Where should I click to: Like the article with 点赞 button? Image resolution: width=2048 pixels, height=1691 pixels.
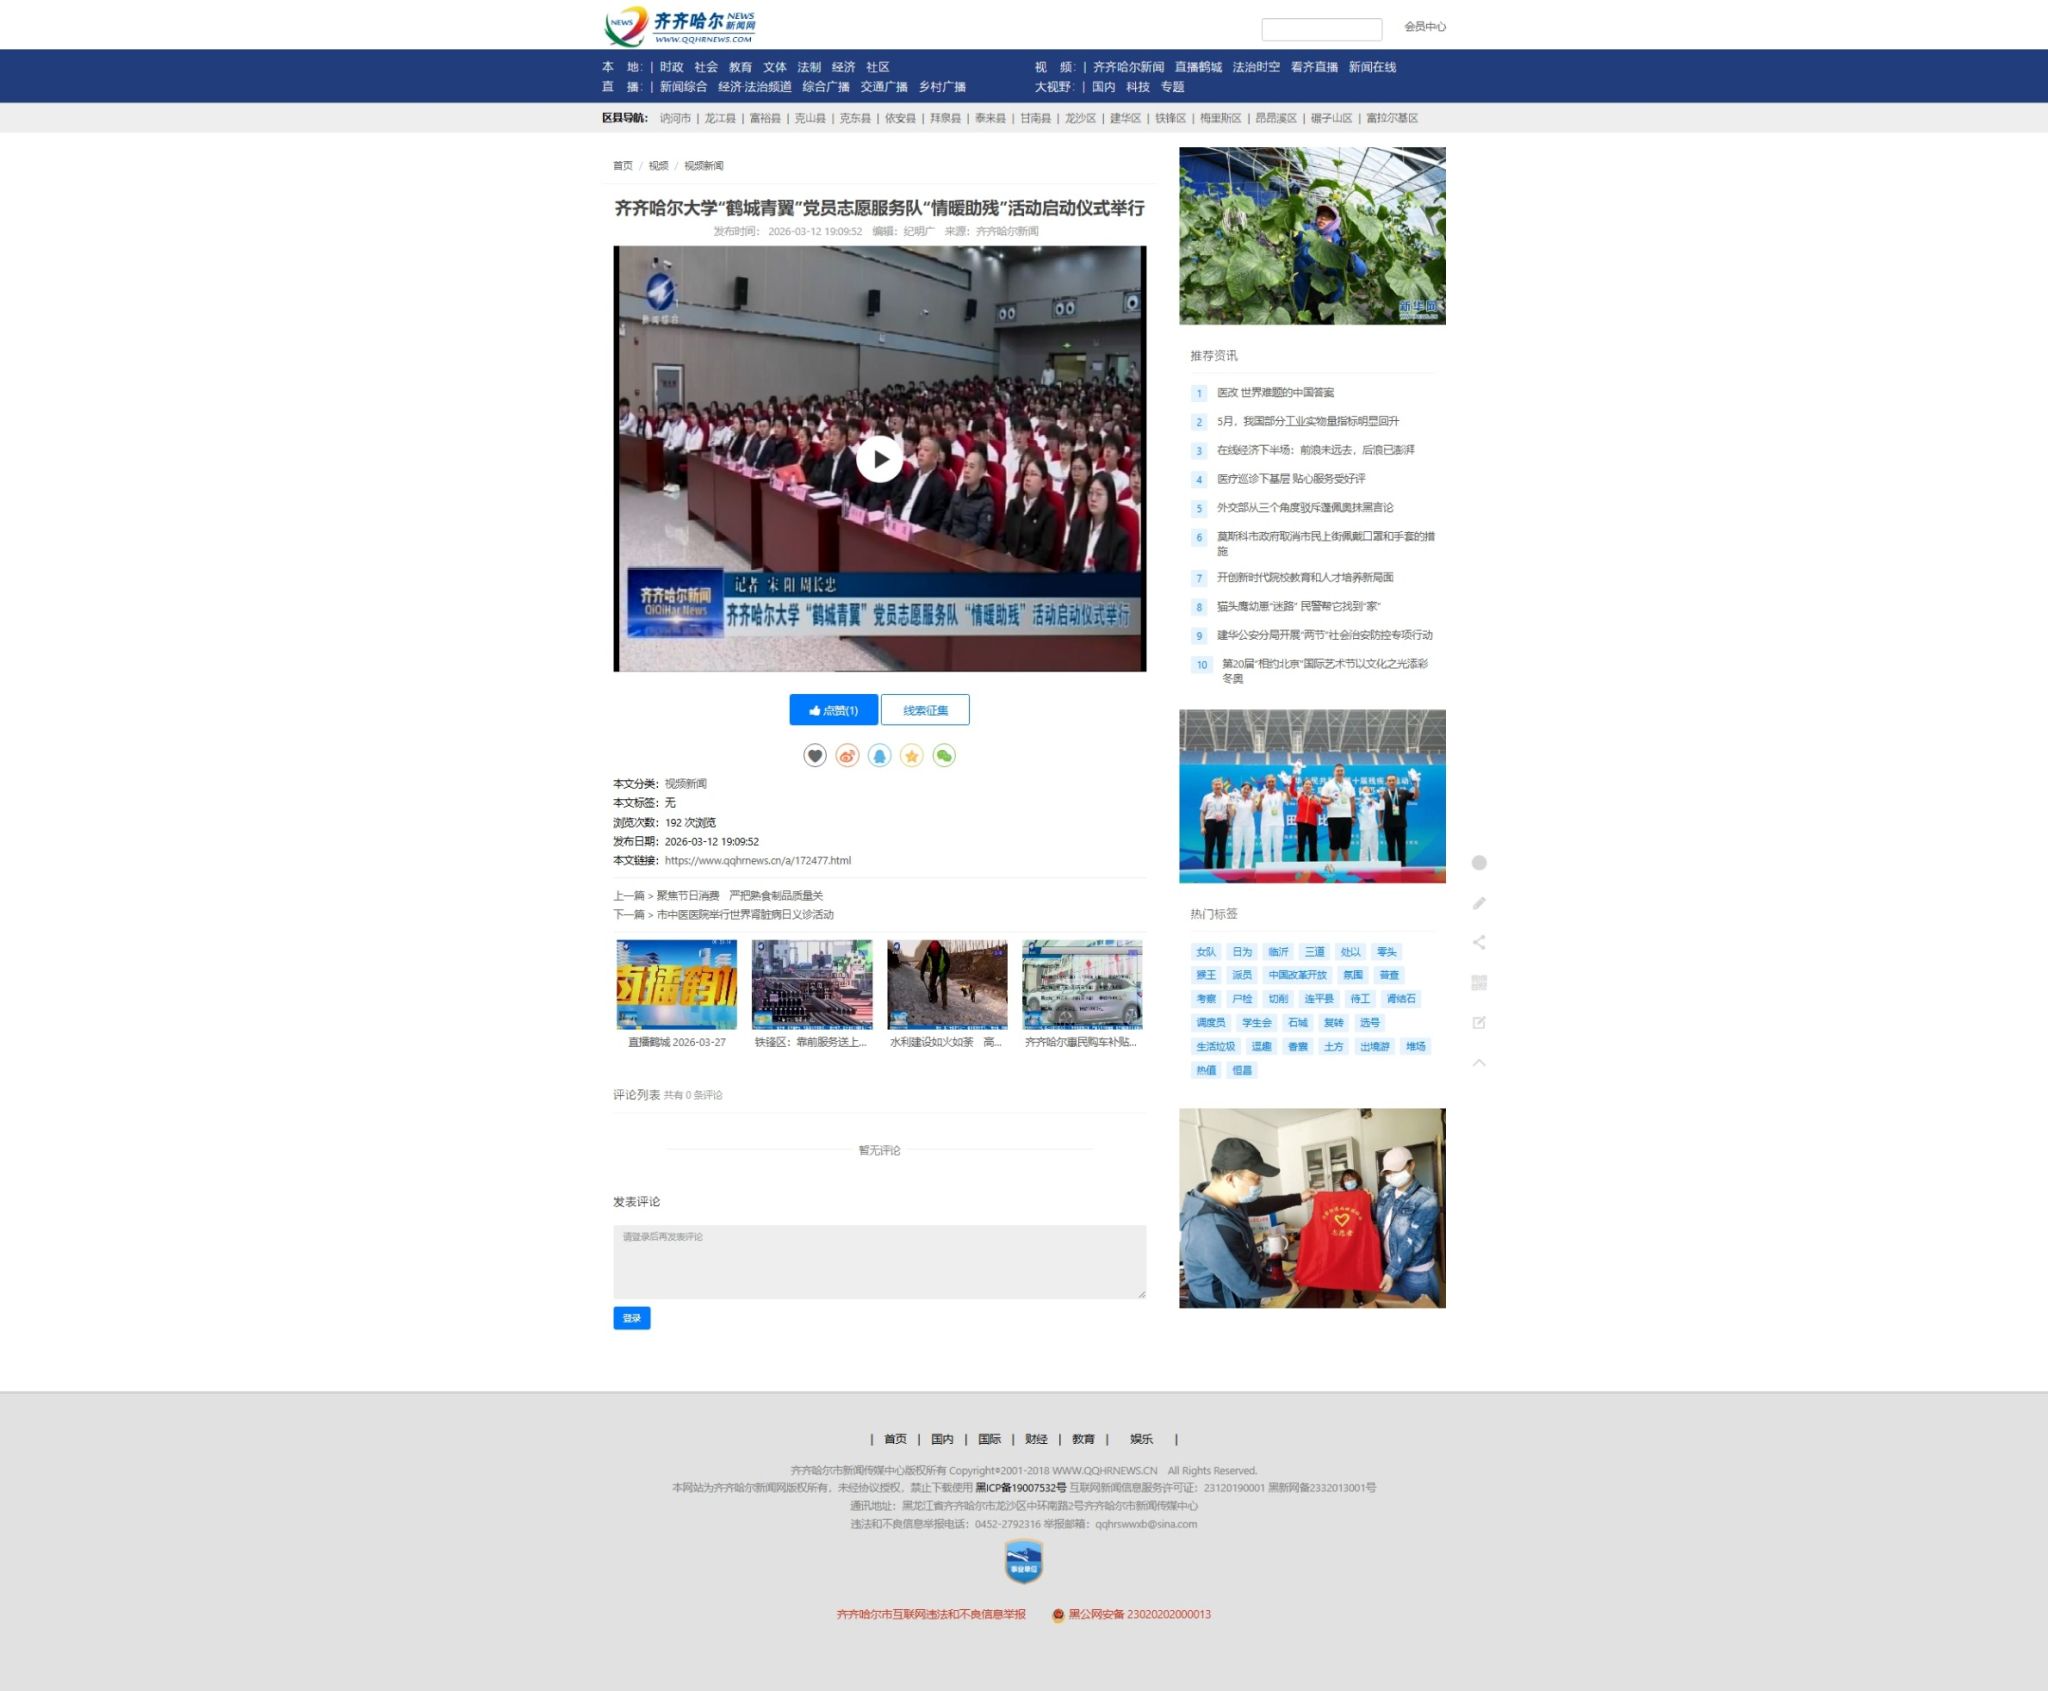[833, 710]
